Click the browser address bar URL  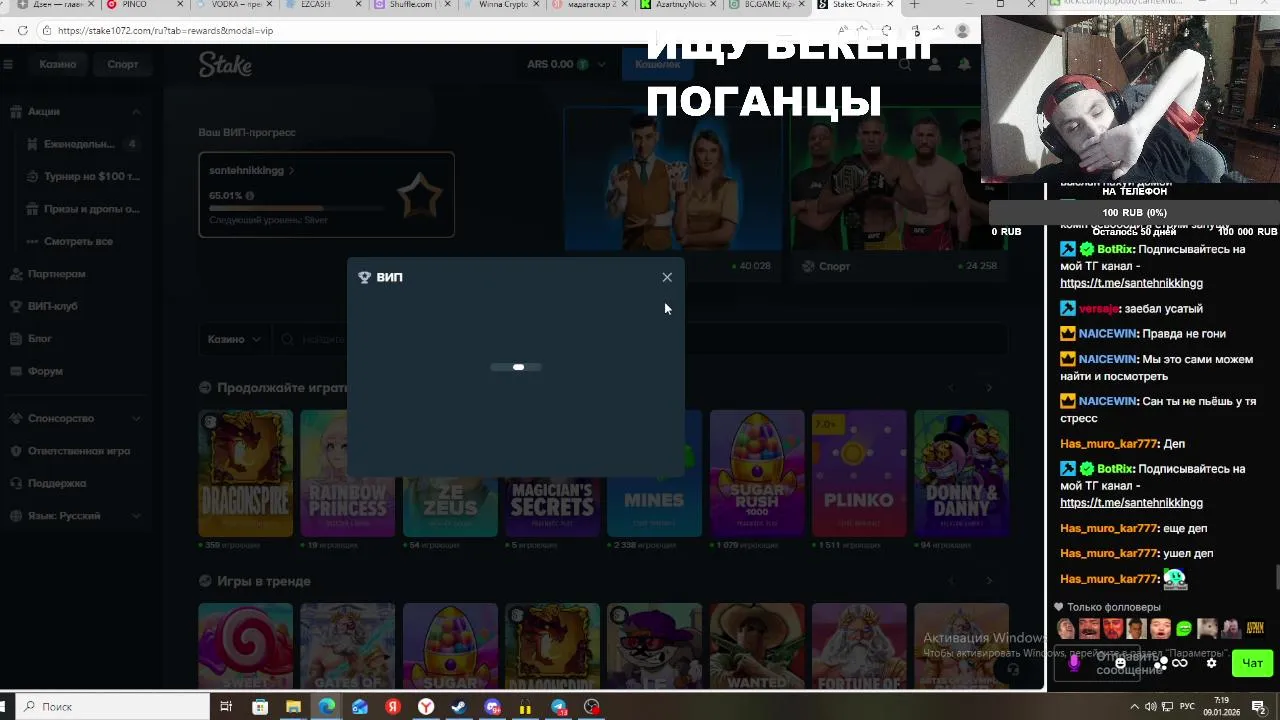coord(165,31)
